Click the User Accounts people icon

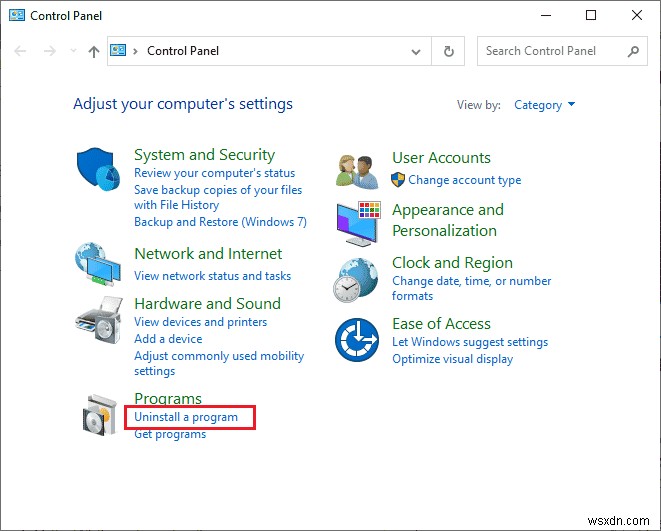pyautogui.click(x=357, y=170)
